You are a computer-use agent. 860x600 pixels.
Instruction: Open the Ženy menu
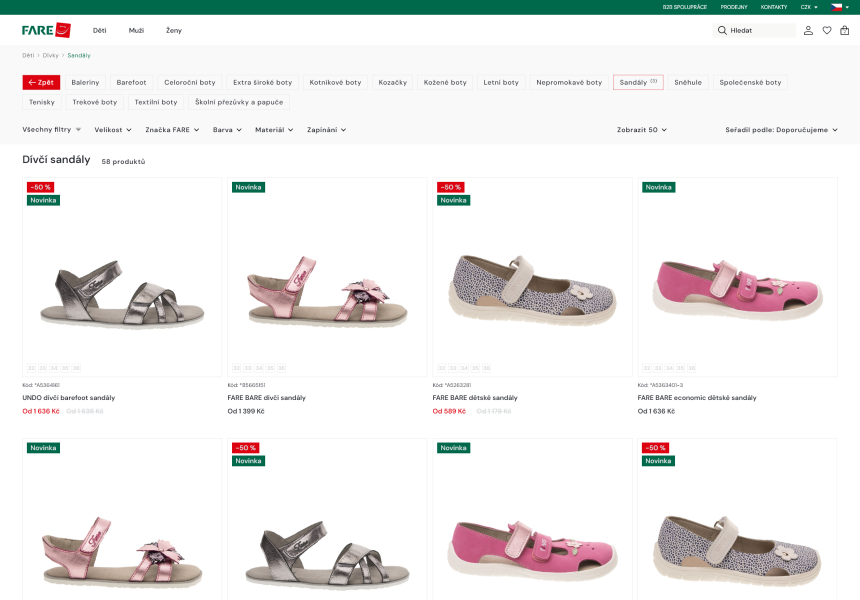174,31
